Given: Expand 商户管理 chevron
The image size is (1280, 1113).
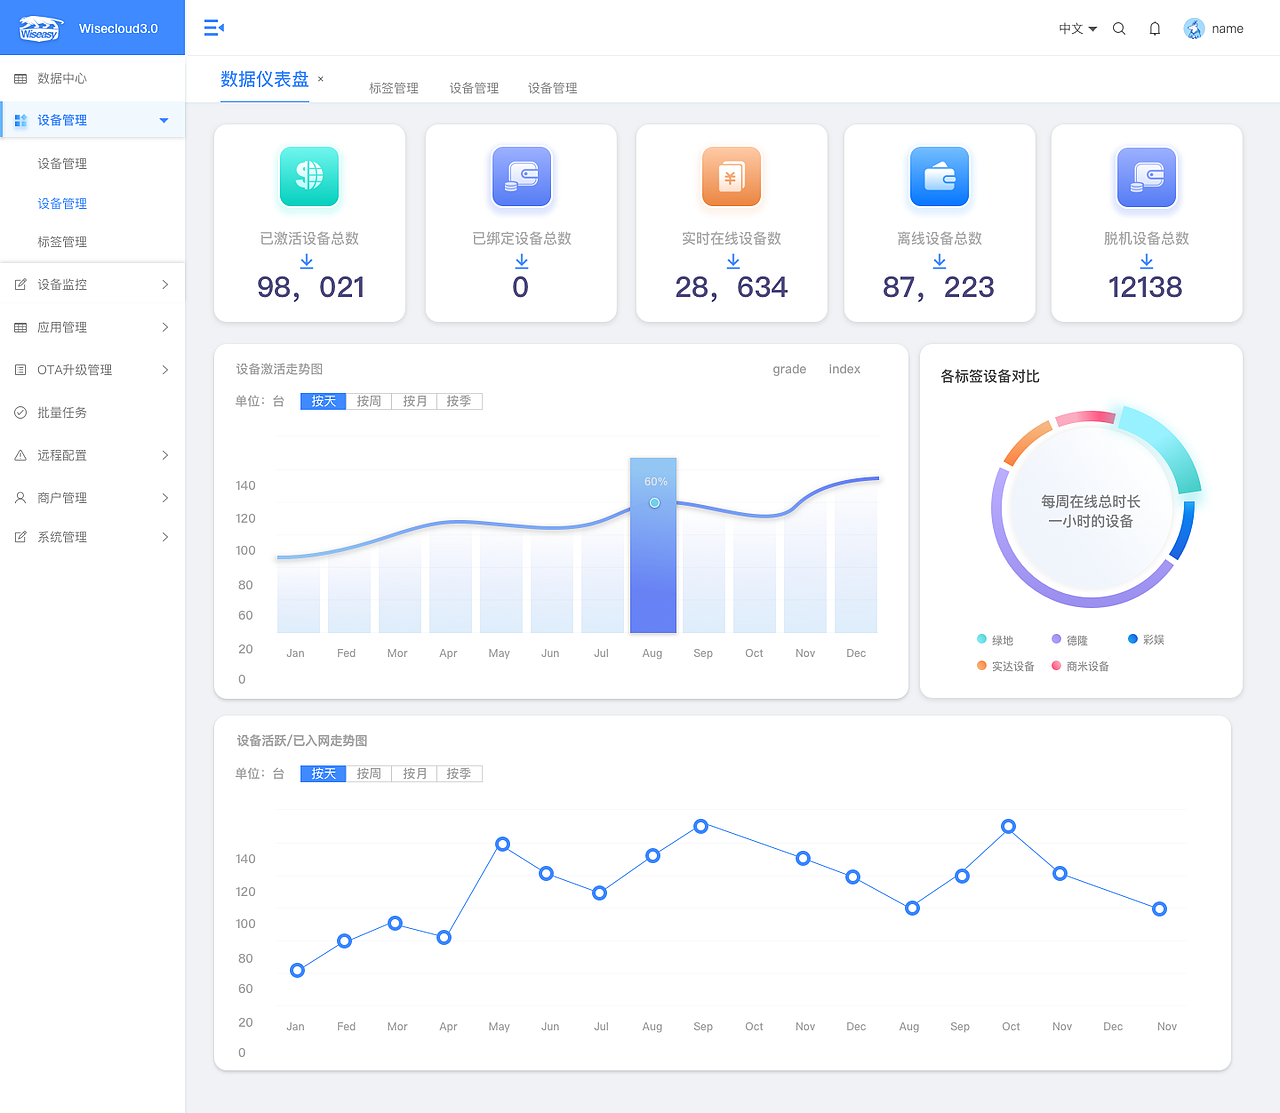Looking at the screenshot, I should pos(165,497).
